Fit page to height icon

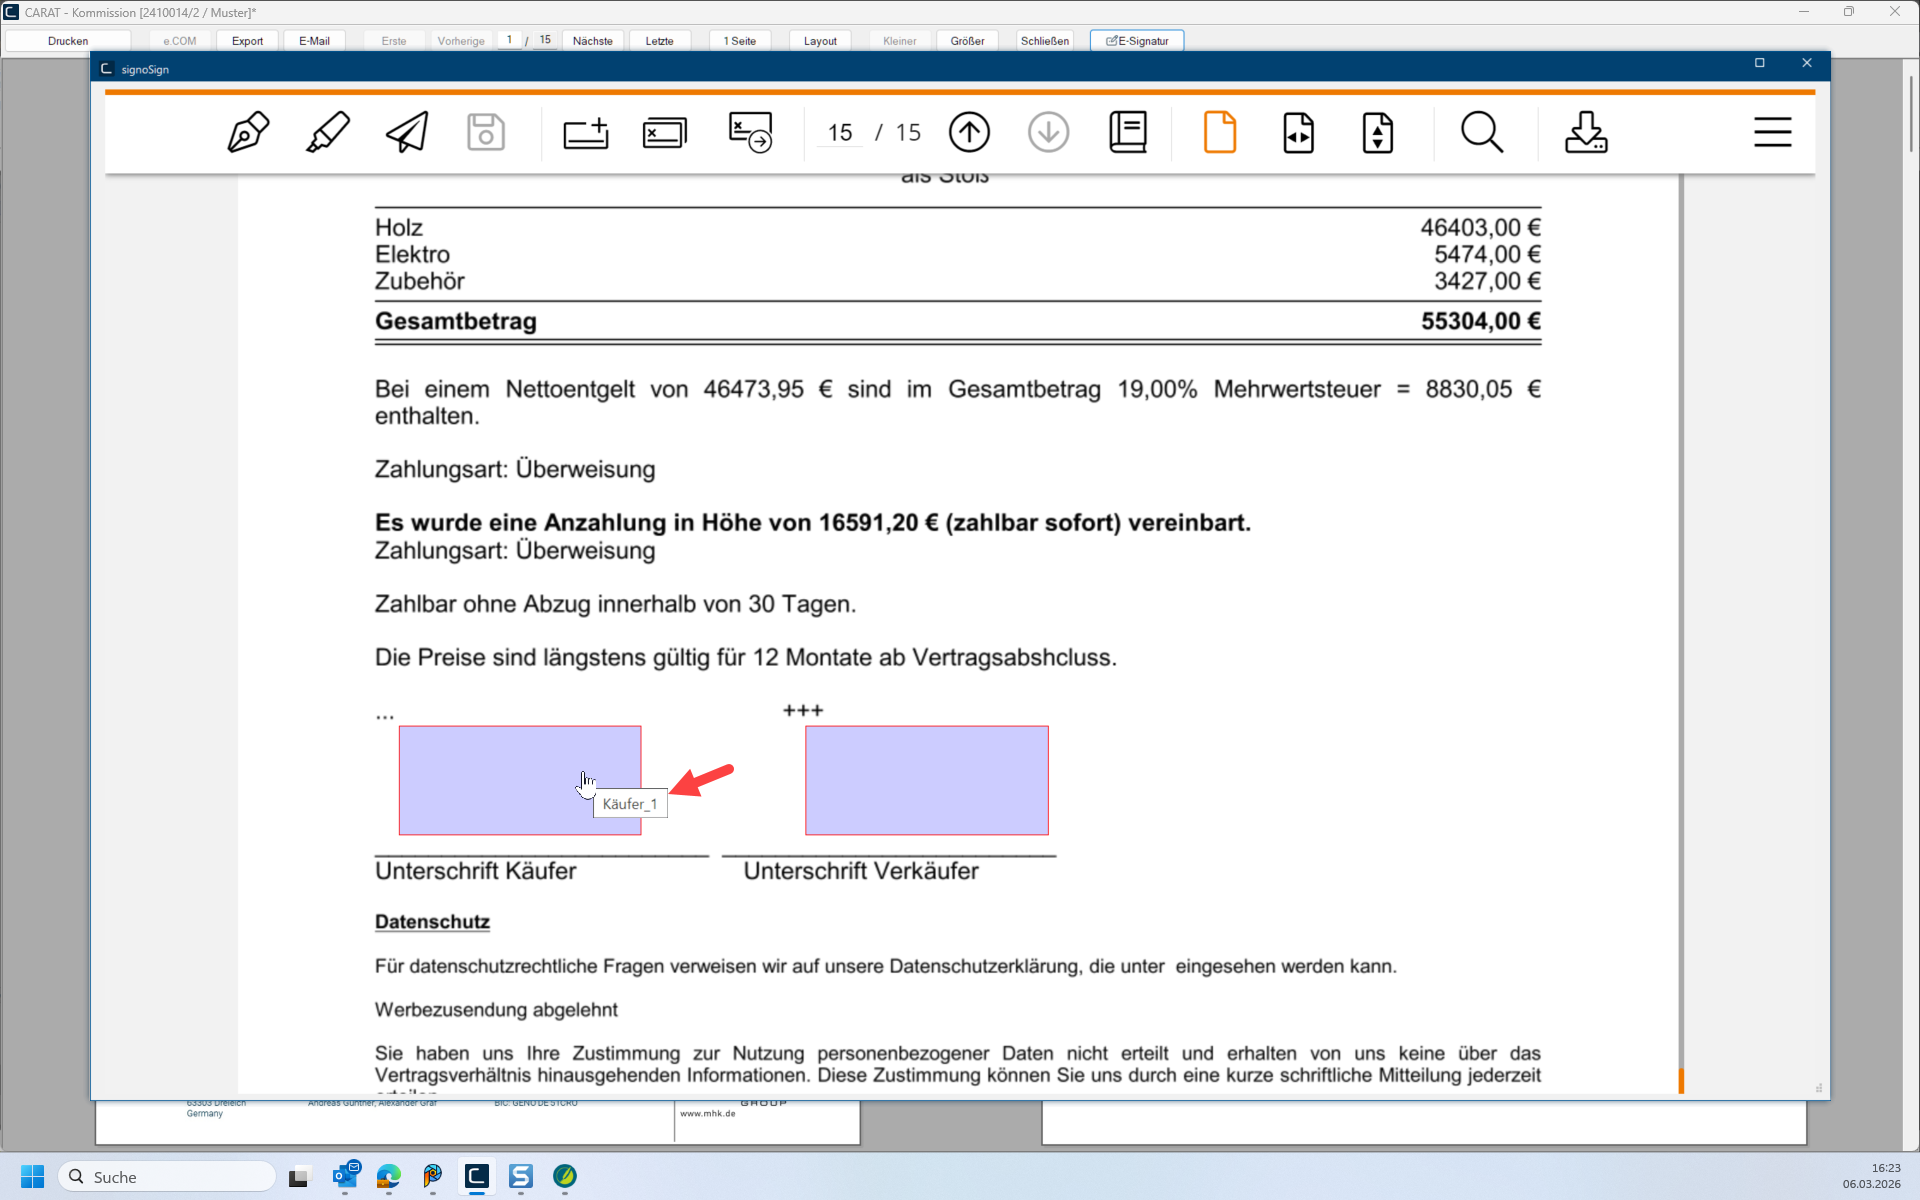[x=1377, y=132]
